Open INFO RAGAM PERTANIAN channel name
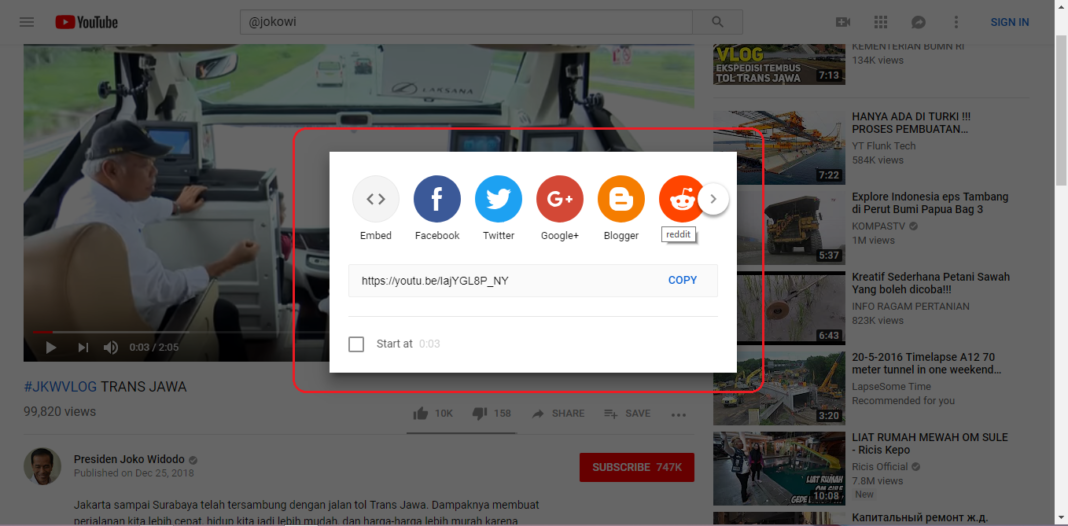Viewport: 1068px width, 526px height. point(911,307)
